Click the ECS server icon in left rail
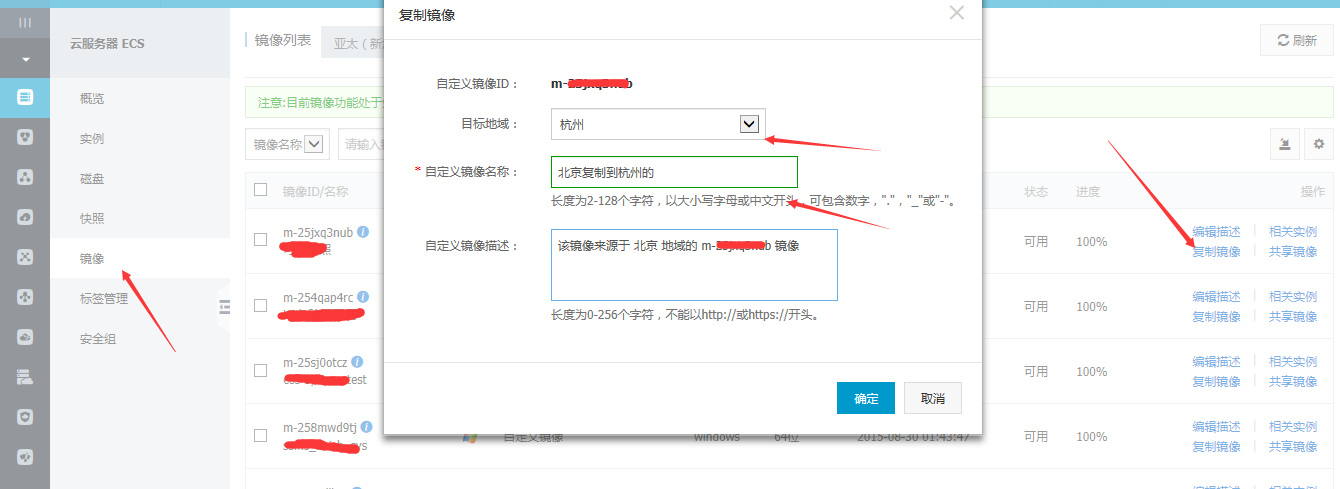 tap(25, 97)
